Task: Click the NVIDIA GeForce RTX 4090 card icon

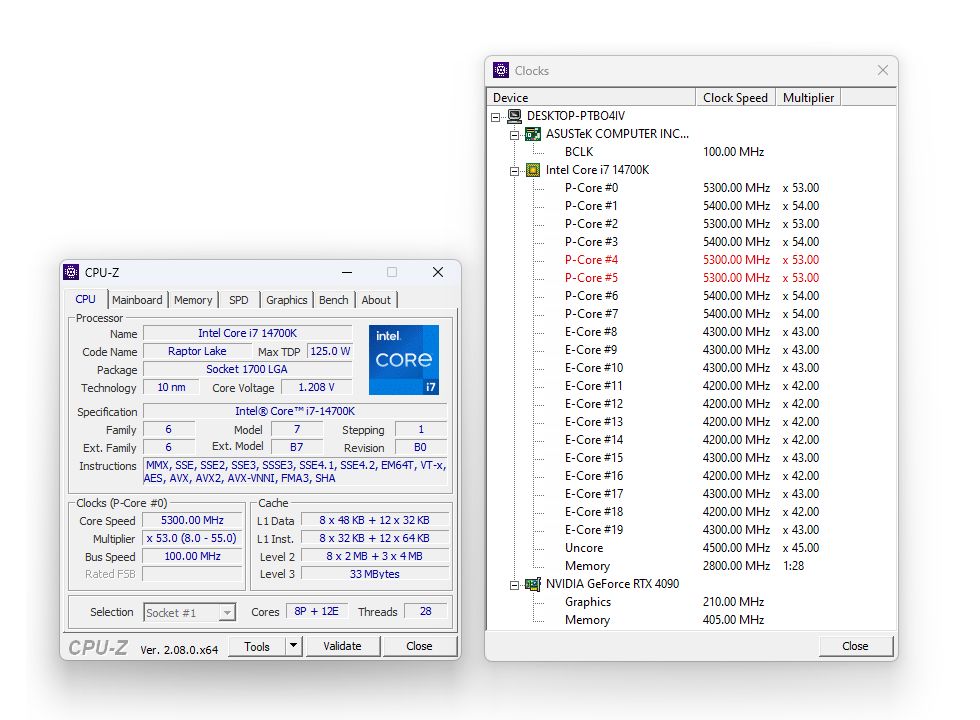Action: (x=532, y=584)
